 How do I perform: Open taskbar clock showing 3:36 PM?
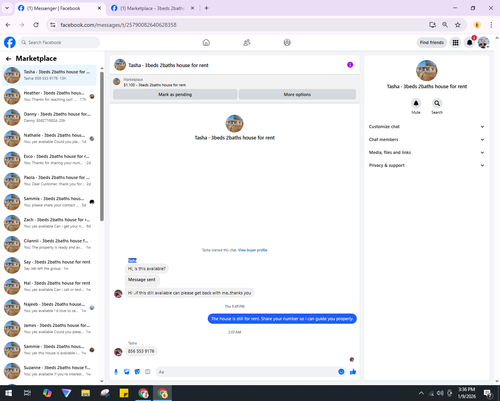click(x=466, y=393)
